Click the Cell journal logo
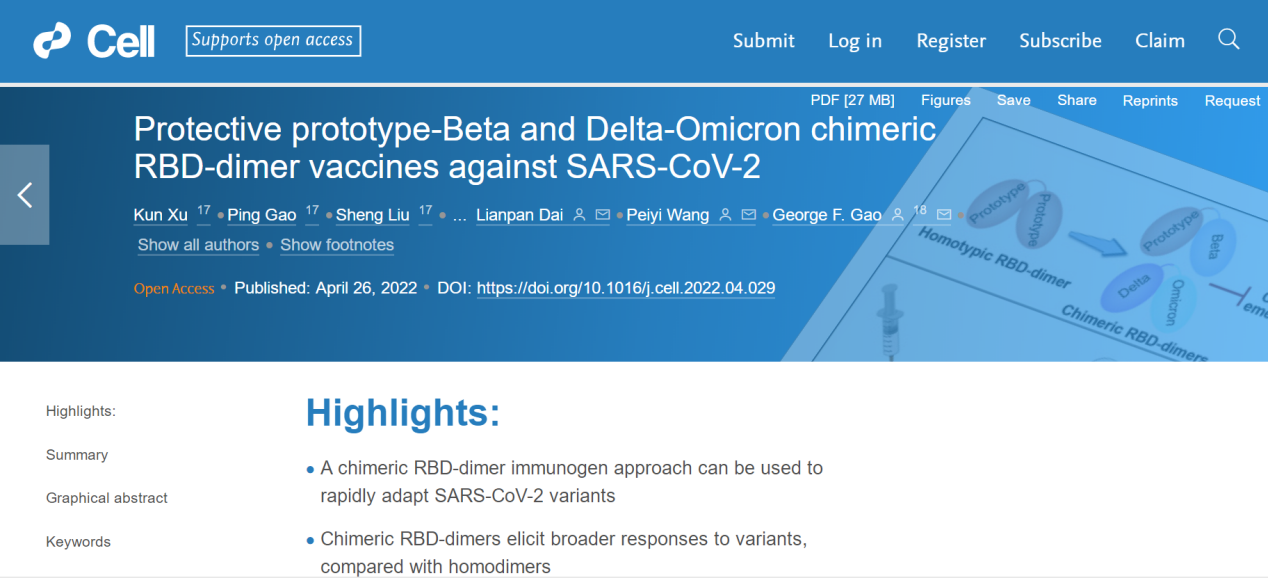 pos(94,41)
